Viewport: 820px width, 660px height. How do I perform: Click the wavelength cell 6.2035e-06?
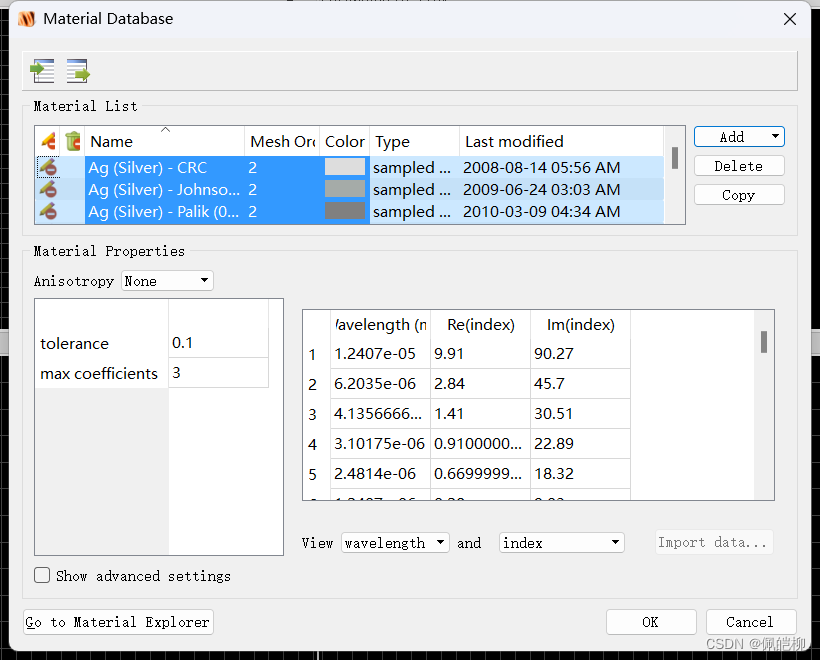pos(381,384)
